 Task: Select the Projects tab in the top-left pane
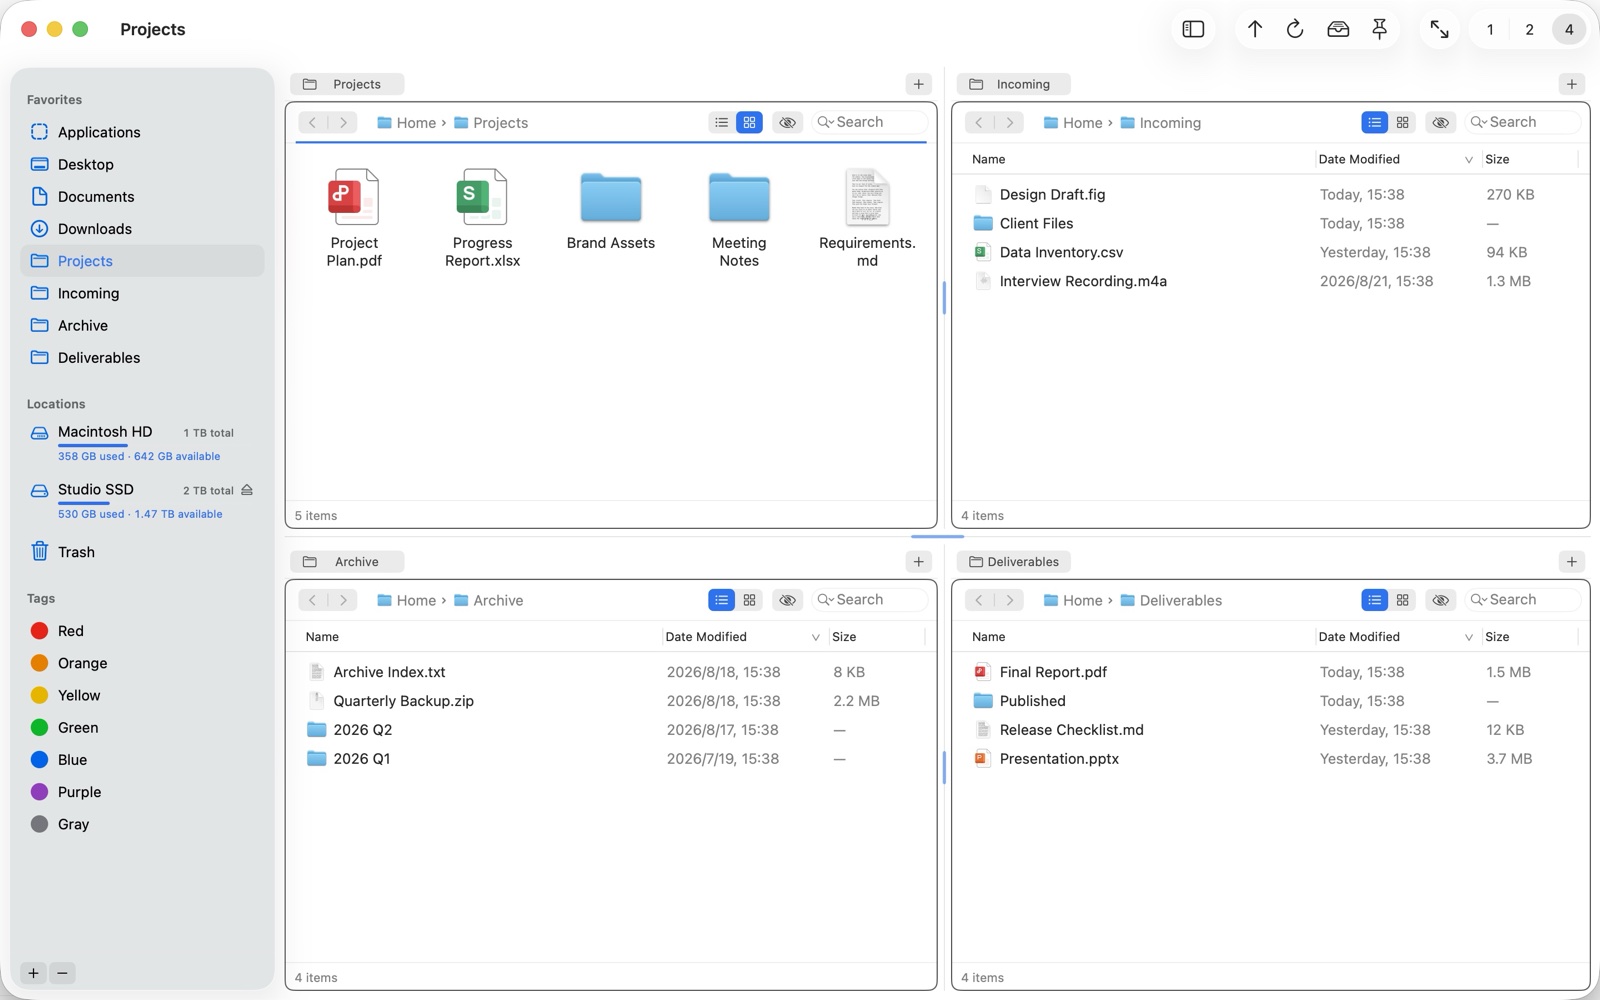[347, 84]
